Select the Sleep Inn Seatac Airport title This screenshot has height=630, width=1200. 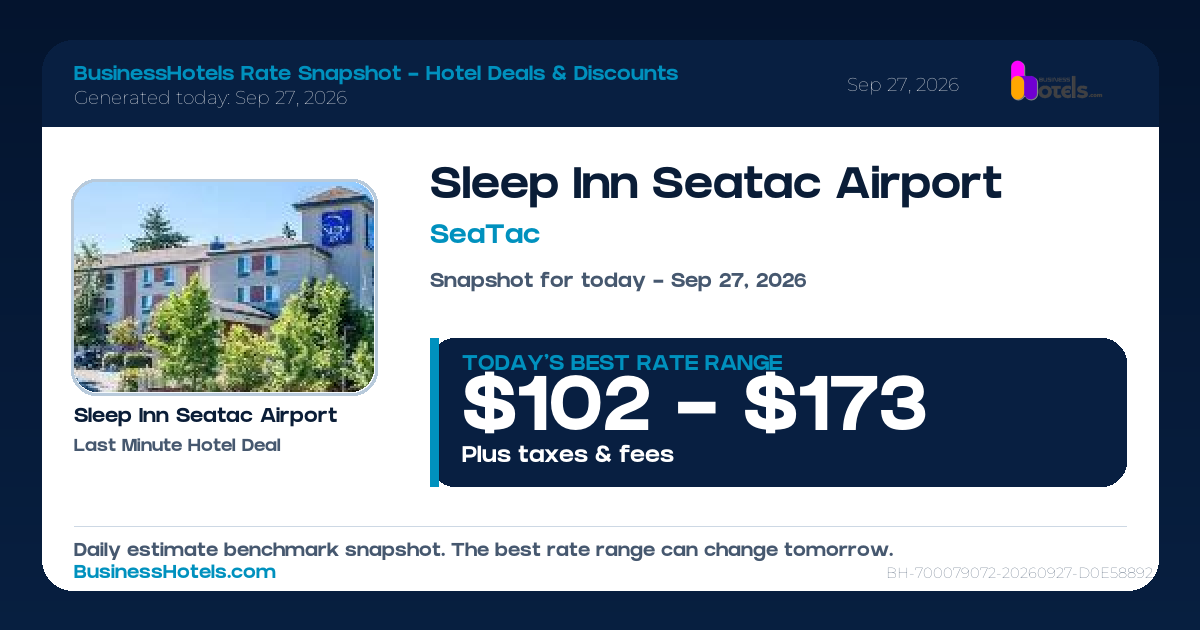pos(715,183)
